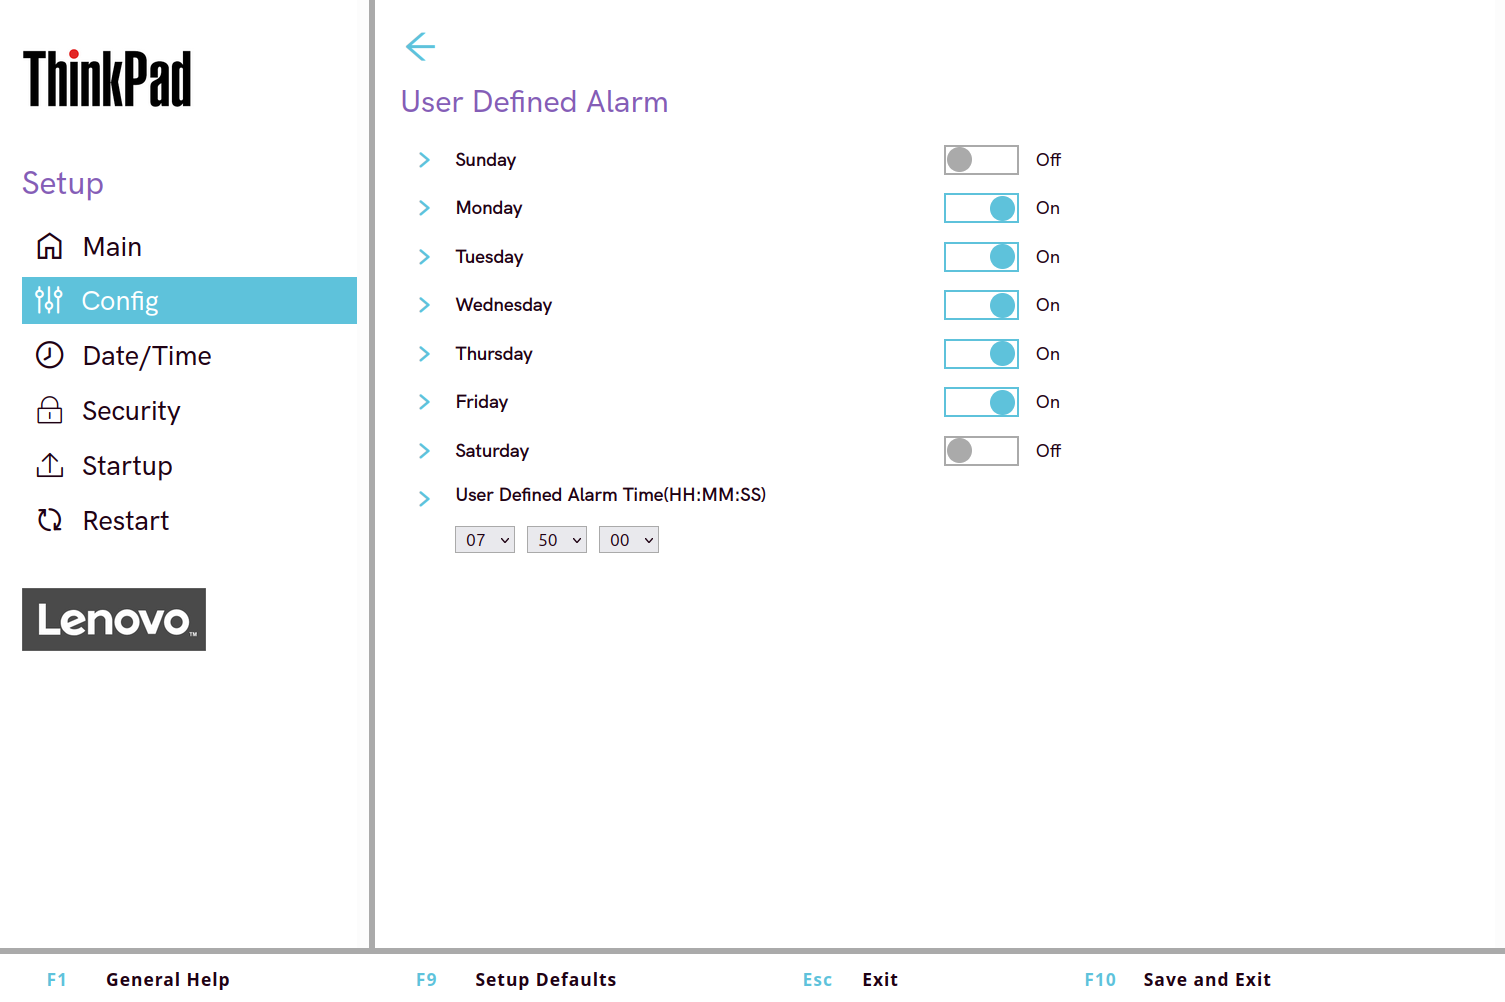Expand the User Defined Alarm Time chevron
The height and width of the screenshot is (1002, 1505).
(424, 499)
